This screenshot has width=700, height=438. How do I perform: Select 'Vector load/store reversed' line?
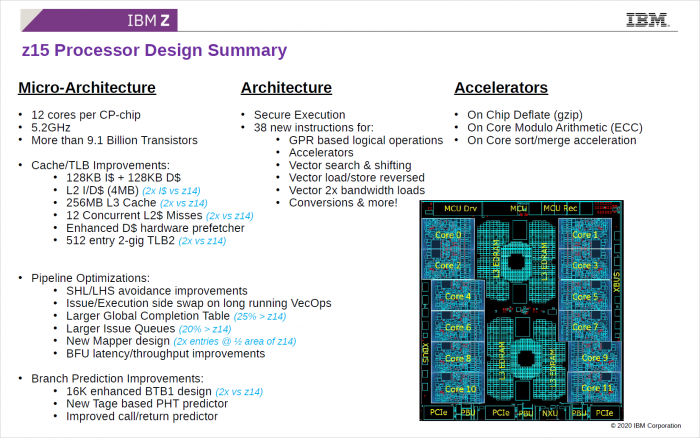point(357,178)
